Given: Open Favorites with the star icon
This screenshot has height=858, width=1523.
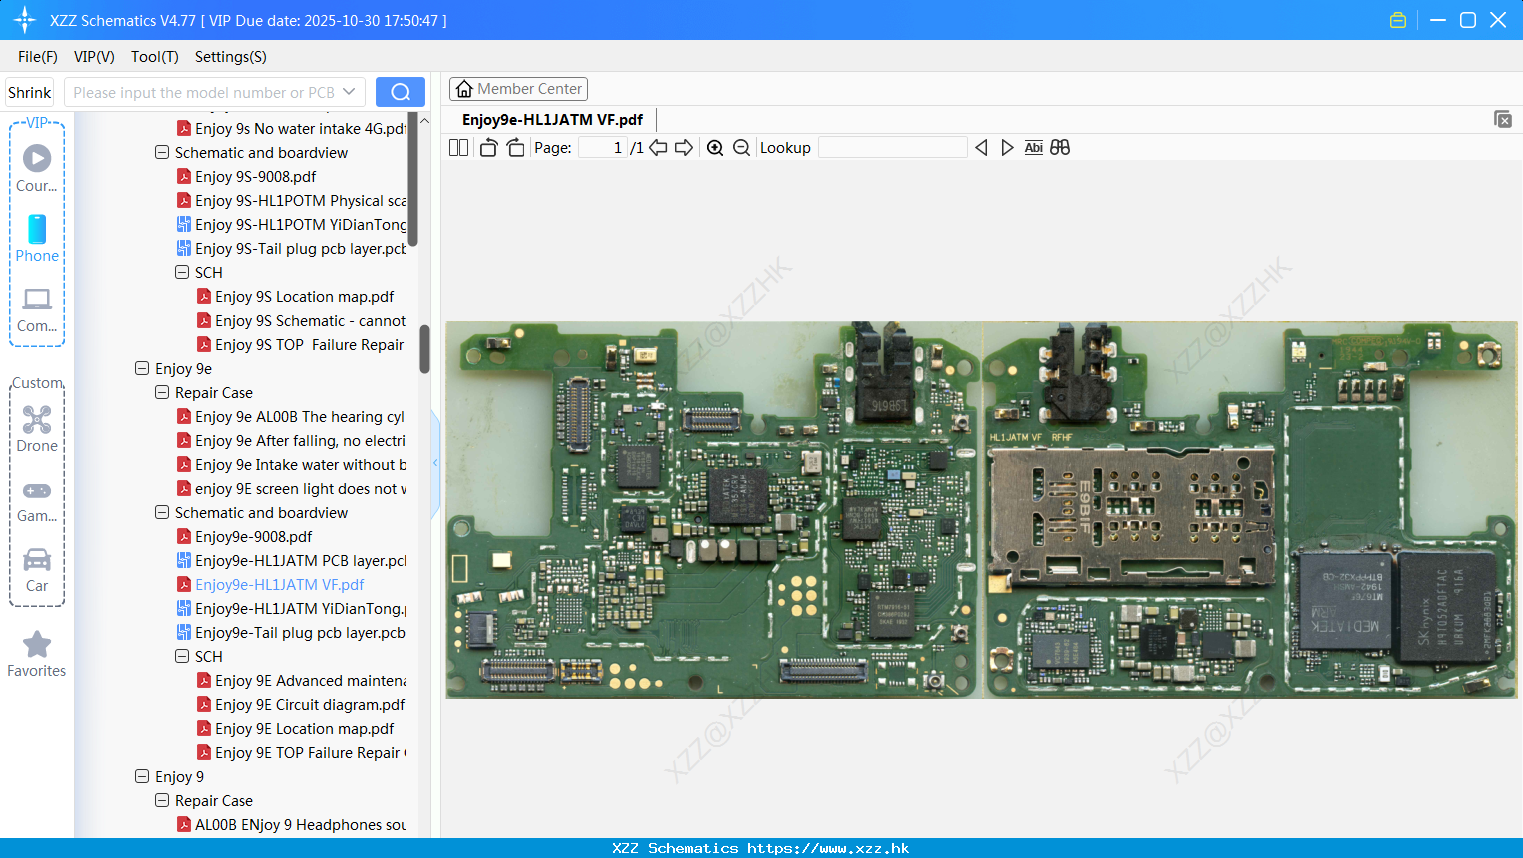Looking at the screenshot, I should [x=37, y=644].
